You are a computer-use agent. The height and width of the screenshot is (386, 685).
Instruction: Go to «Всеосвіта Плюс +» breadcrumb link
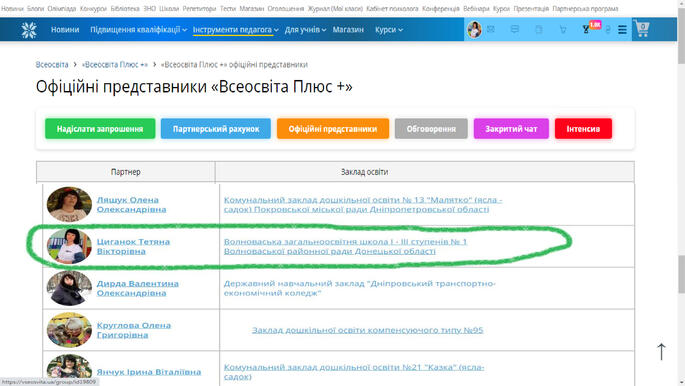pyautogui.click(x=115, y=65)
